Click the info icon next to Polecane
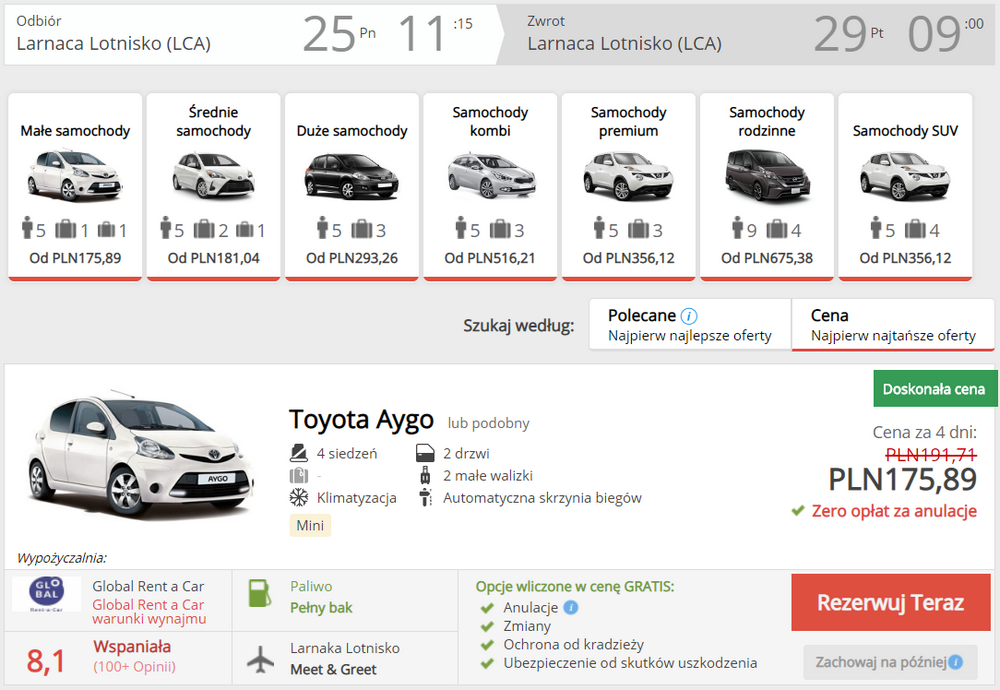1000x690 pixels. (689, 316)
